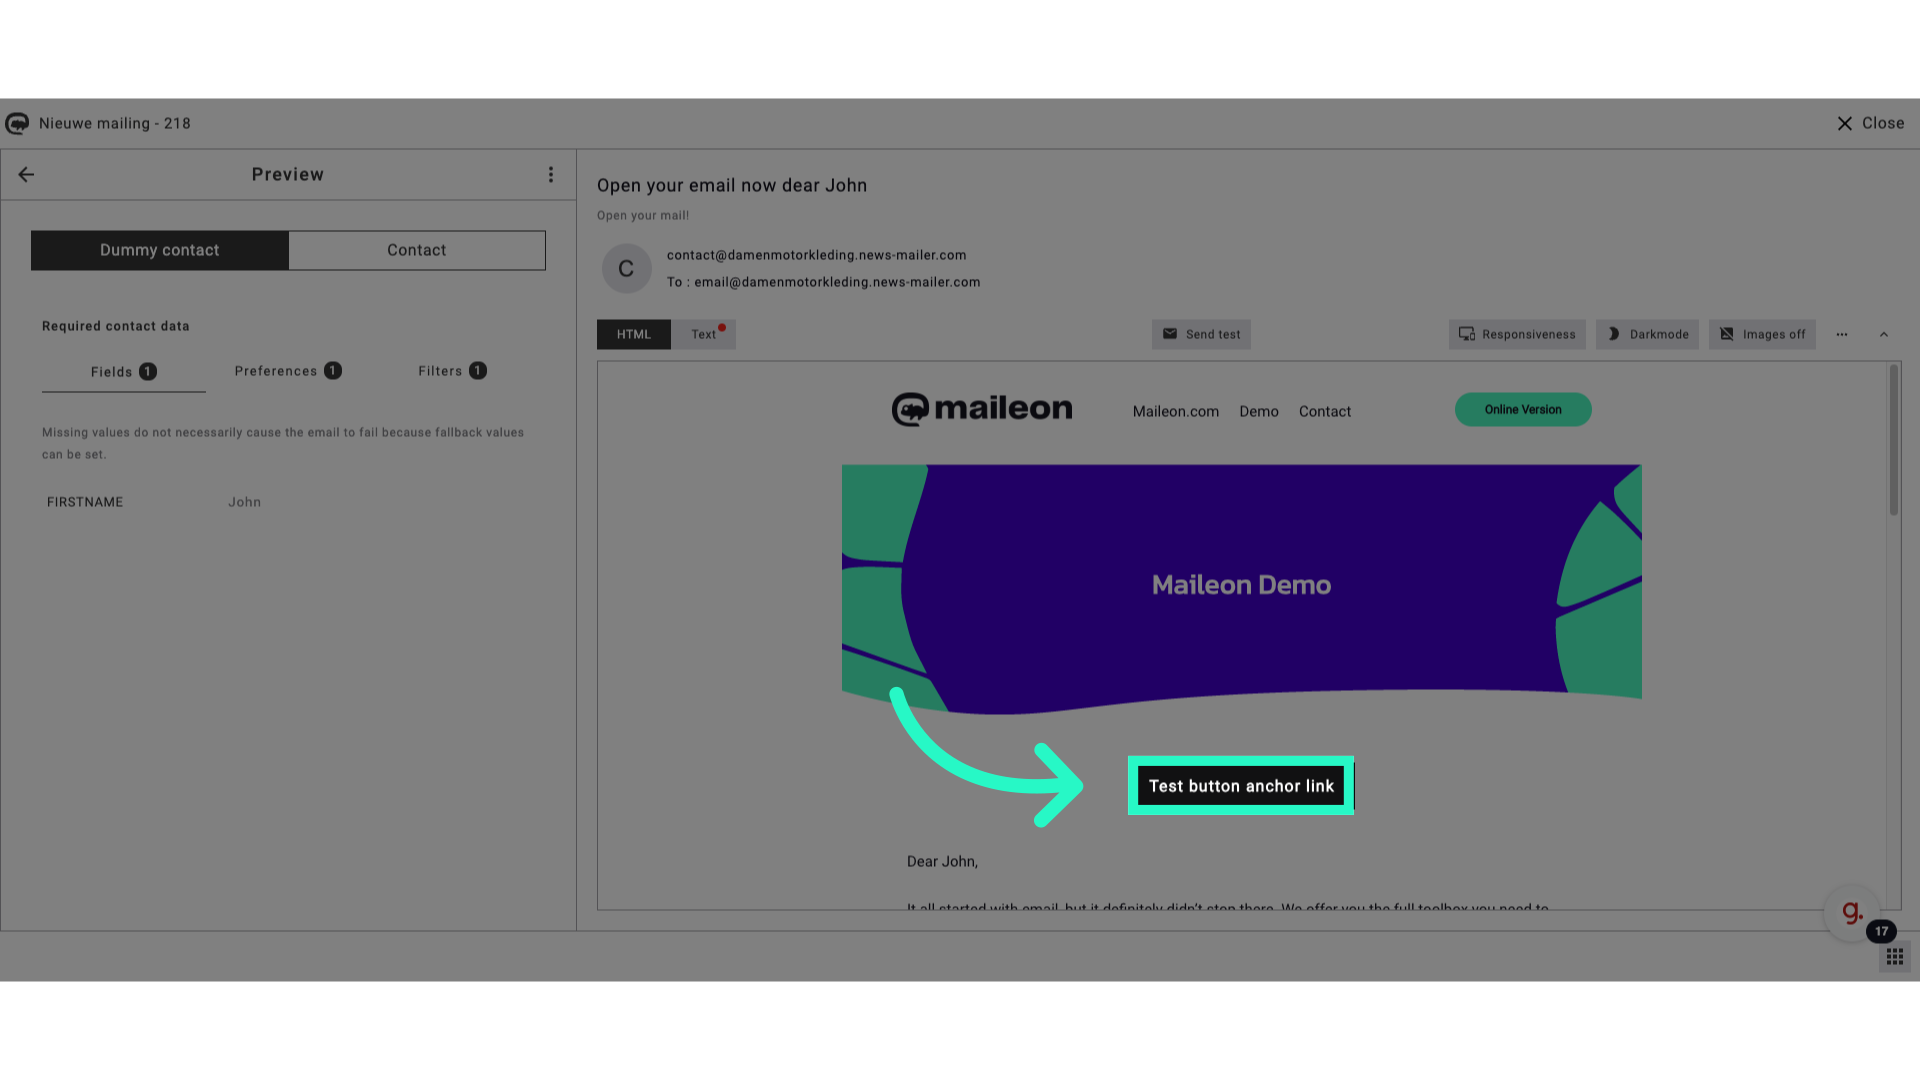This screenshot has height=1080, width=1920.
Task: Open the Filters tab
Action: coord(452,371)
